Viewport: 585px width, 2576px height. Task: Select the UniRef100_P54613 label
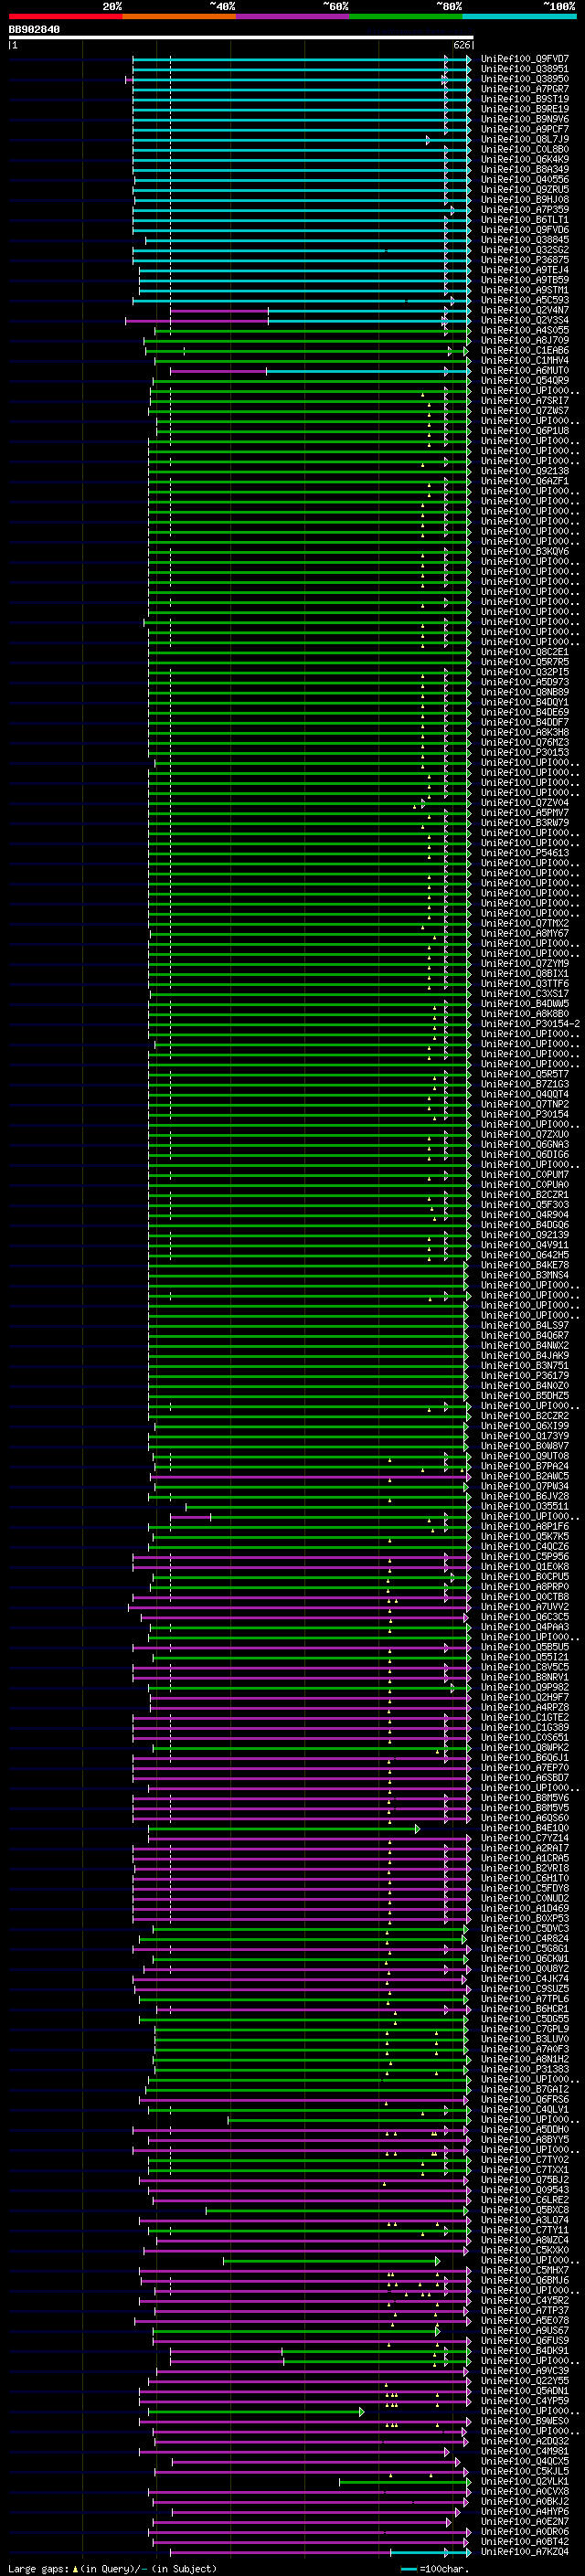click(525, 853)
